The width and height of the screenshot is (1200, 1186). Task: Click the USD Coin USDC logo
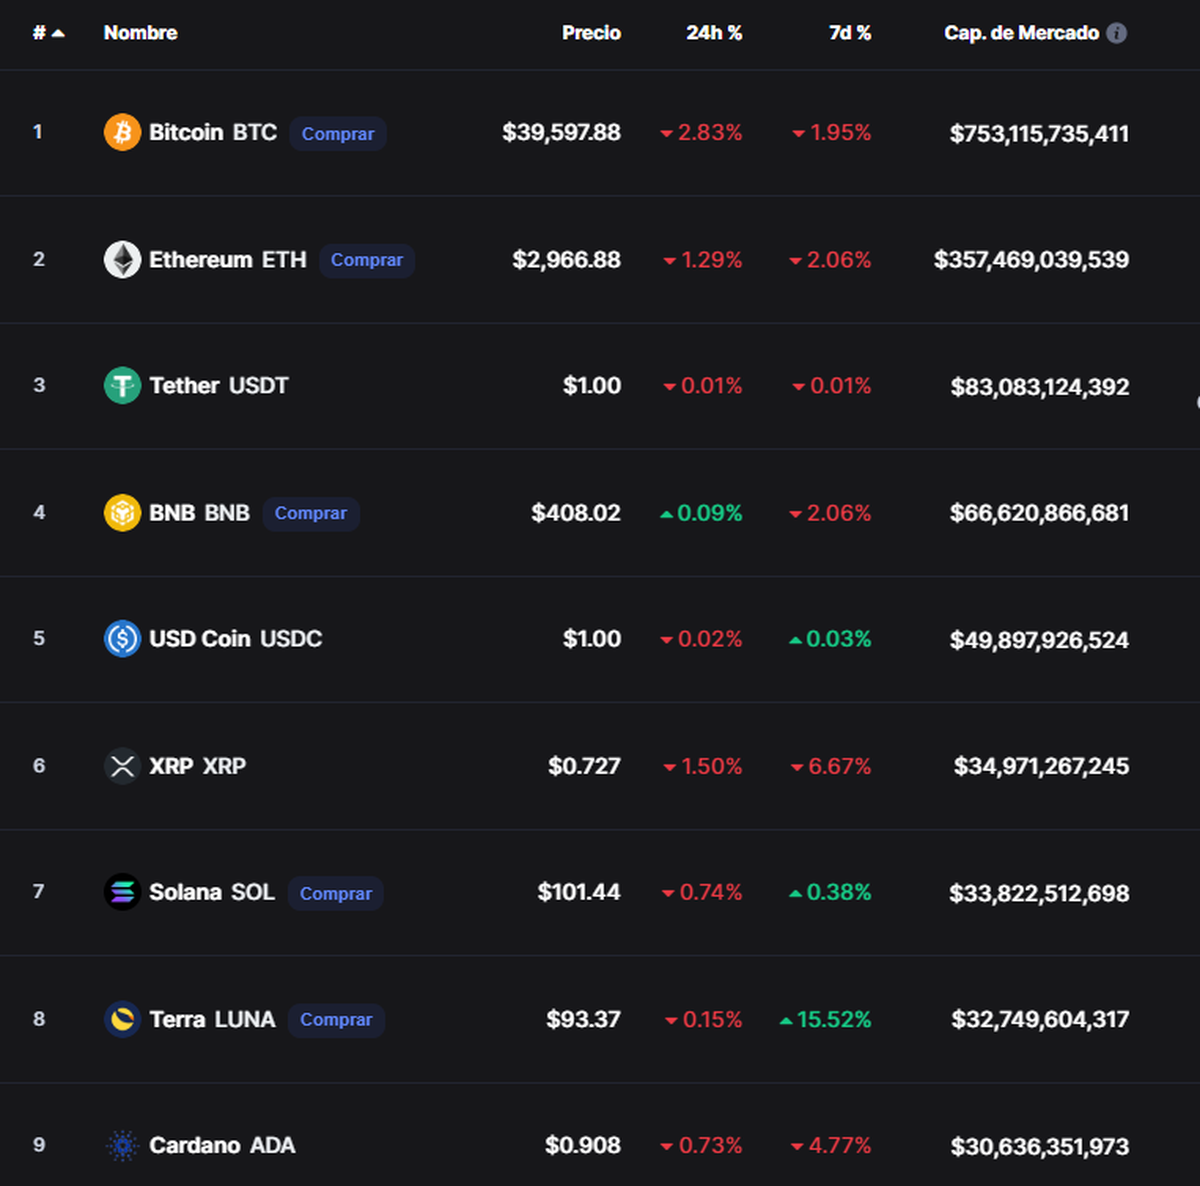[x=122, y=639]
